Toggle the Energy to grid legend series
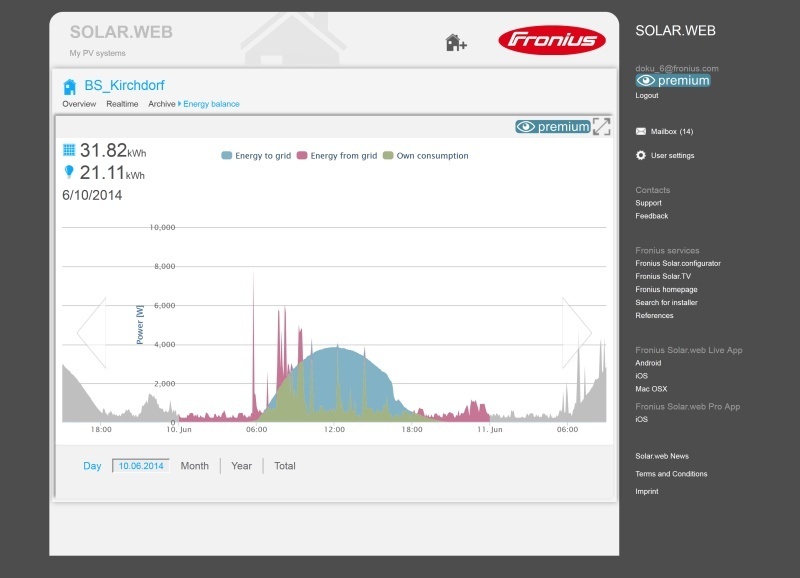The width and height of the screenshot is (800, 578). coord(256,156)
